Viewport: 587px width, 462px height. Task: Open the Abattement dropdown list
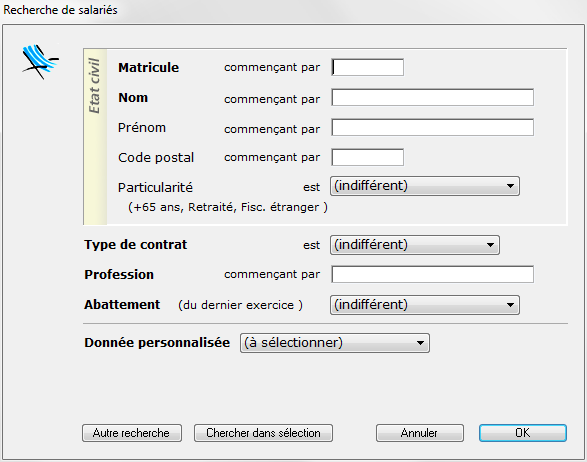[x=425, y=305]
